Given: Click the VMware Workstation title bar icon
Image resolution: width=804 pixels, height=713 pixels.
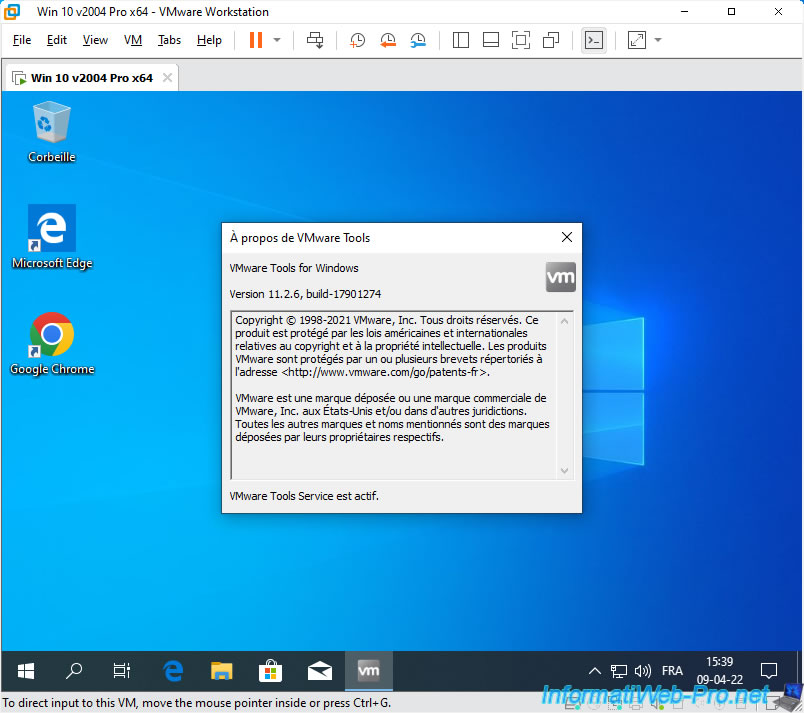Looking at the screenshot, I should tap(12, 11).
